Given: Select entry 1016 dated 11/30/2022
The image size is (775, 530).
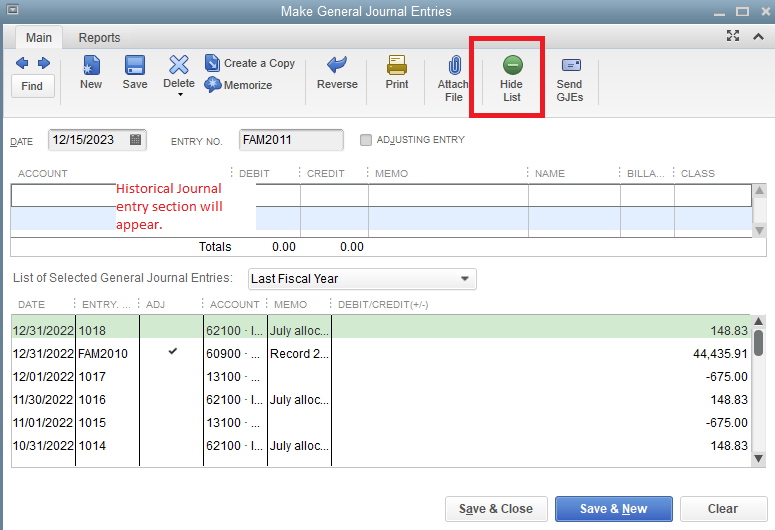Looking at the screenshot, I should 381,399.
